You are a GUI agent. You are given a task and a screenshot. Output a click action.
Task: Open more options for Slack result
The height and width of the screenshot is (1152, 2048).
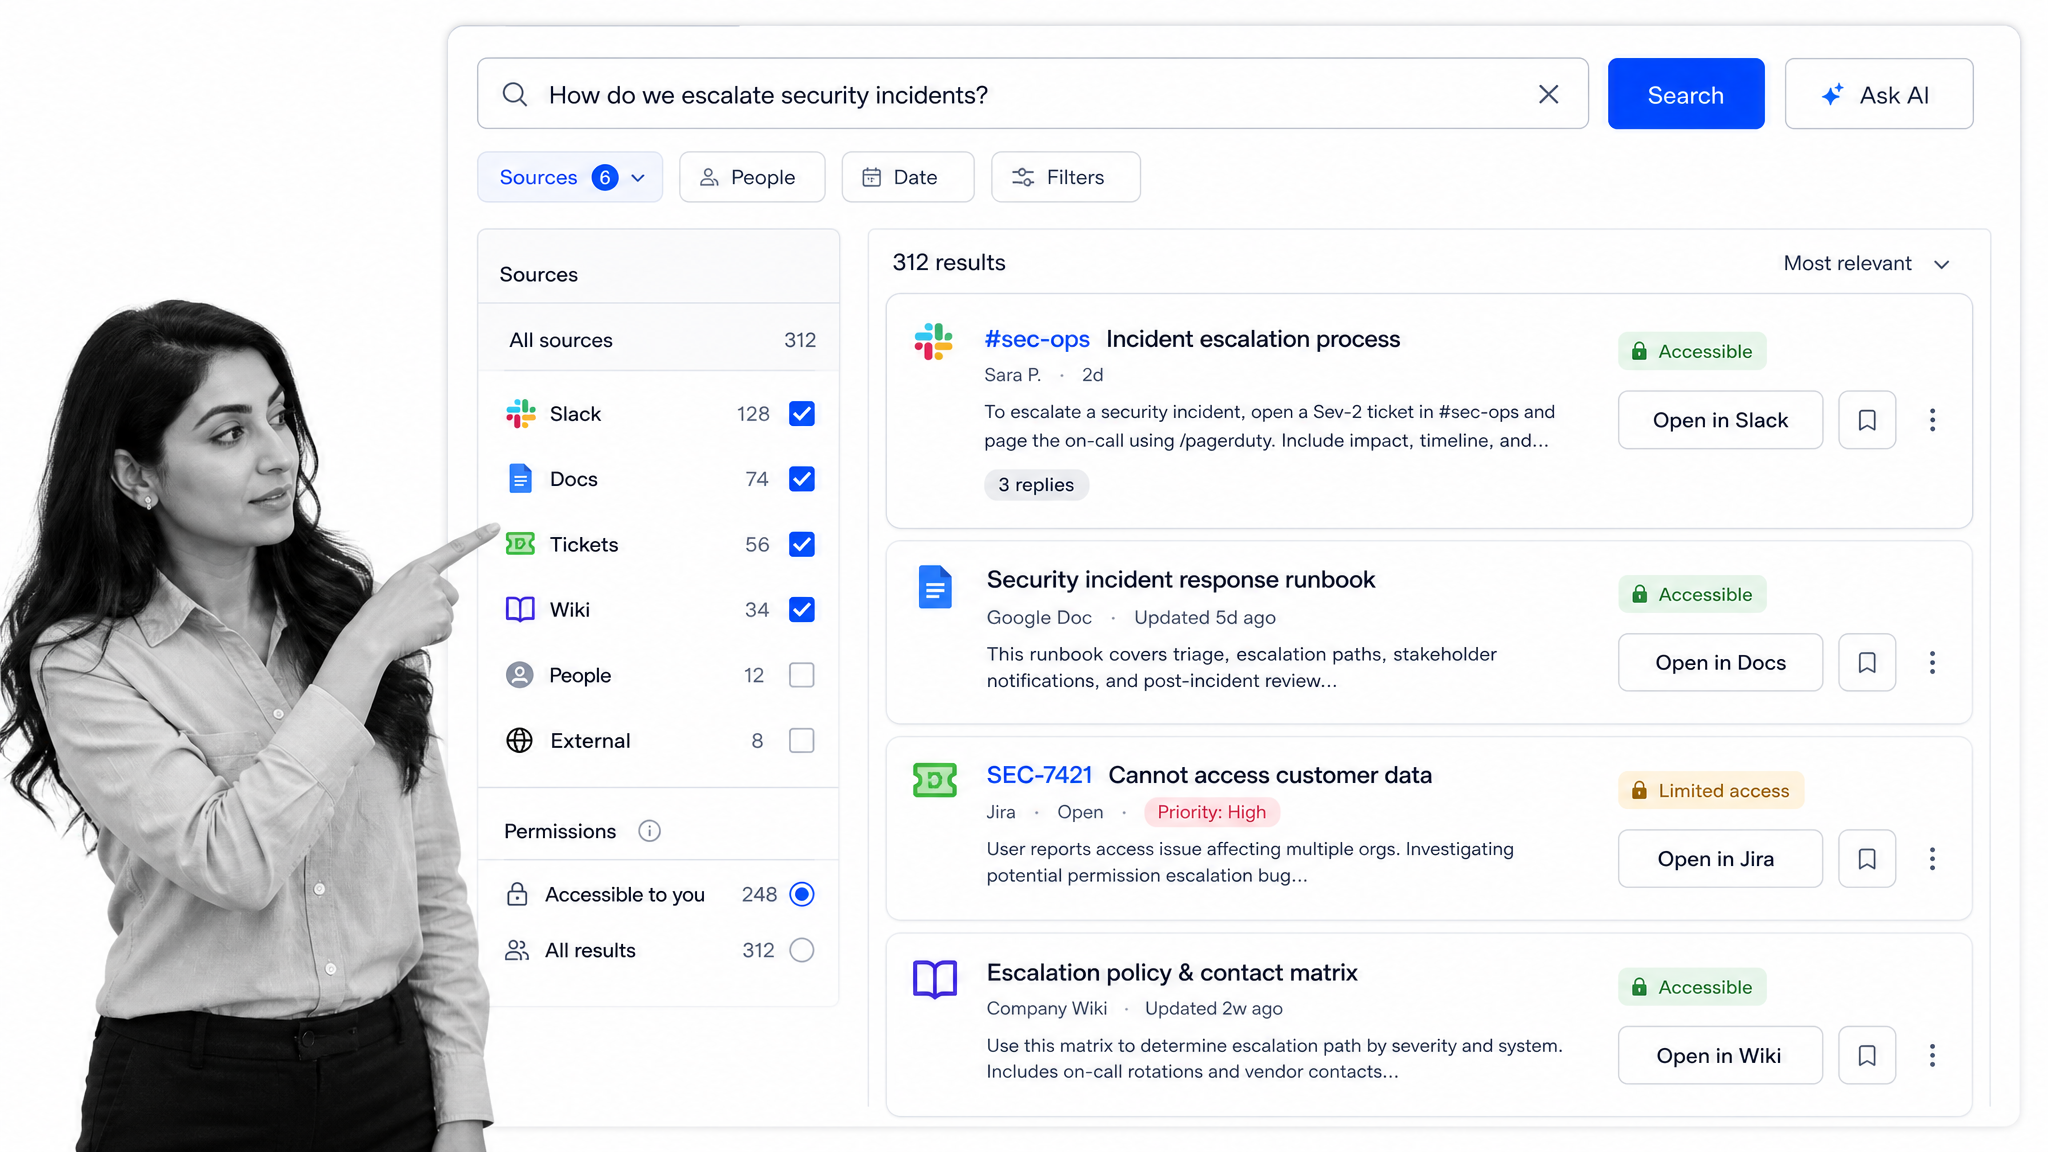(x=1932, y=420)
